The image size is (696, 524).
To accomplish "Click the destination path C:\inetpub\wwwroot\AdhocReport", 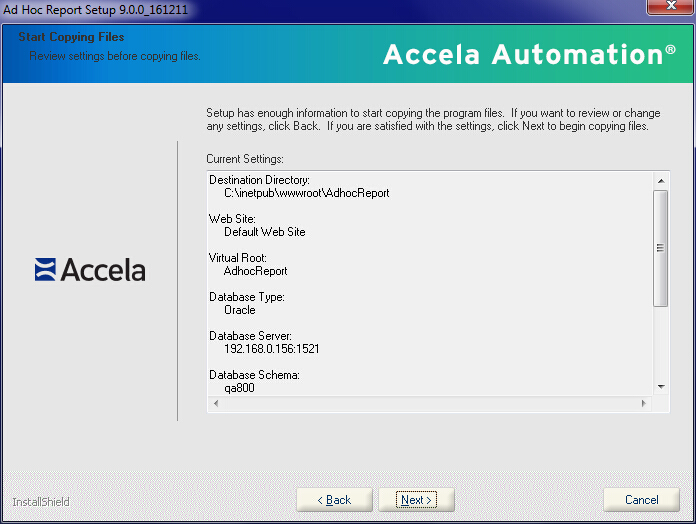I will coord(306,193).
